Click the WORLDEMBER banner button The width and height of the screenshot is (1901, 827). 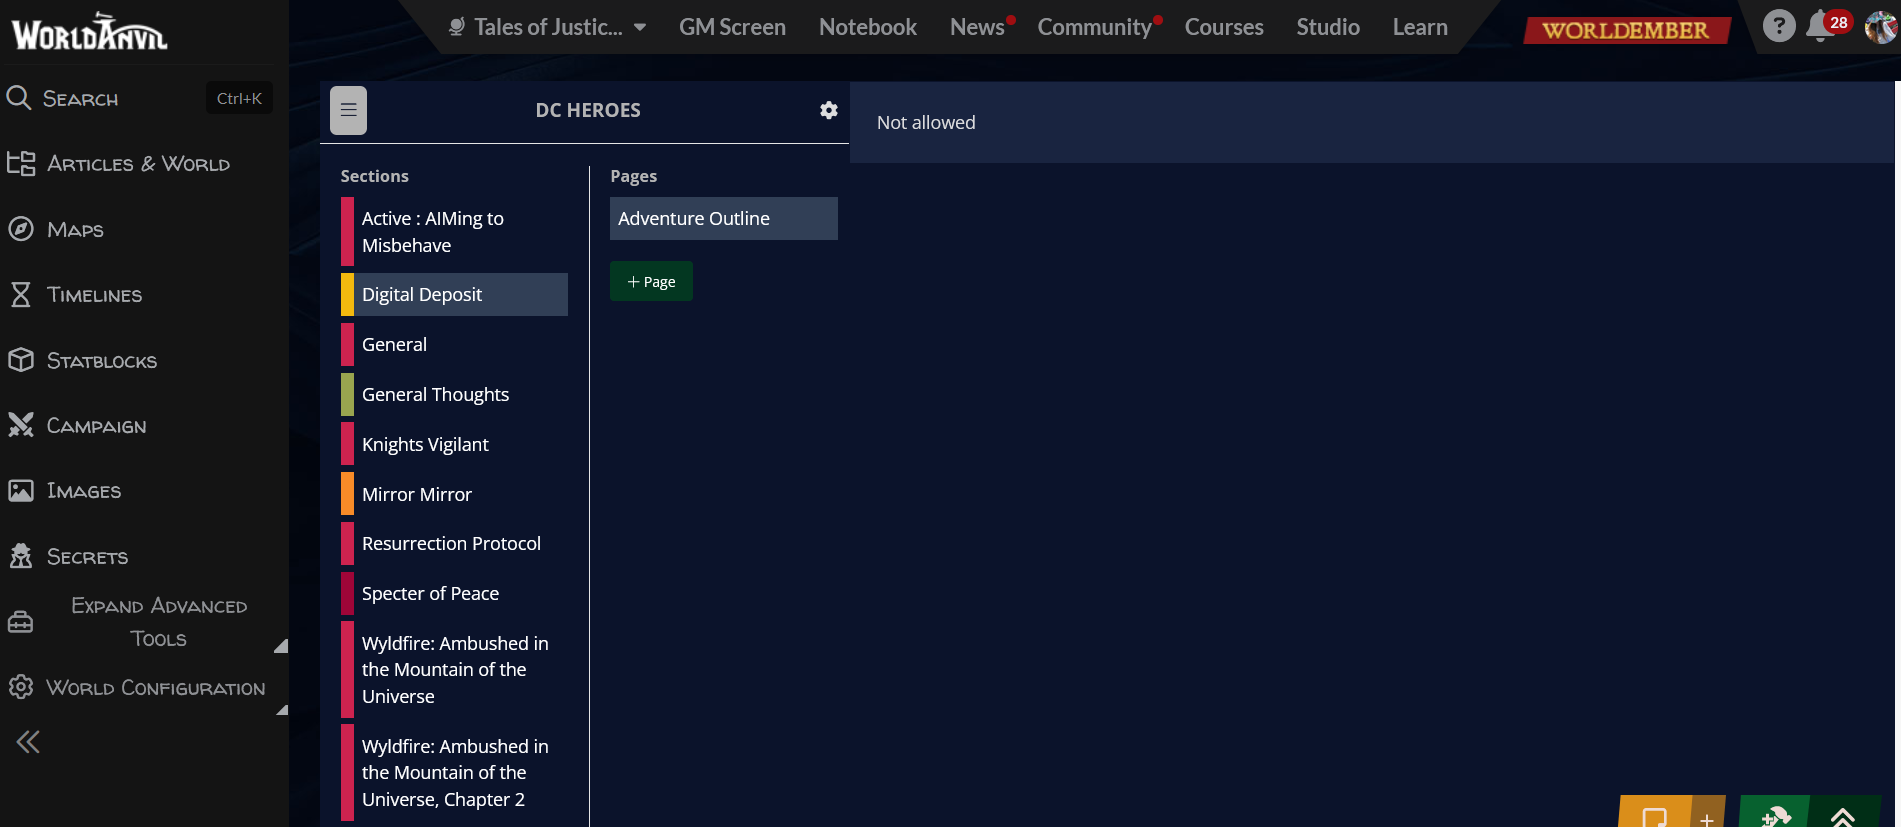tap(1626, 30)
